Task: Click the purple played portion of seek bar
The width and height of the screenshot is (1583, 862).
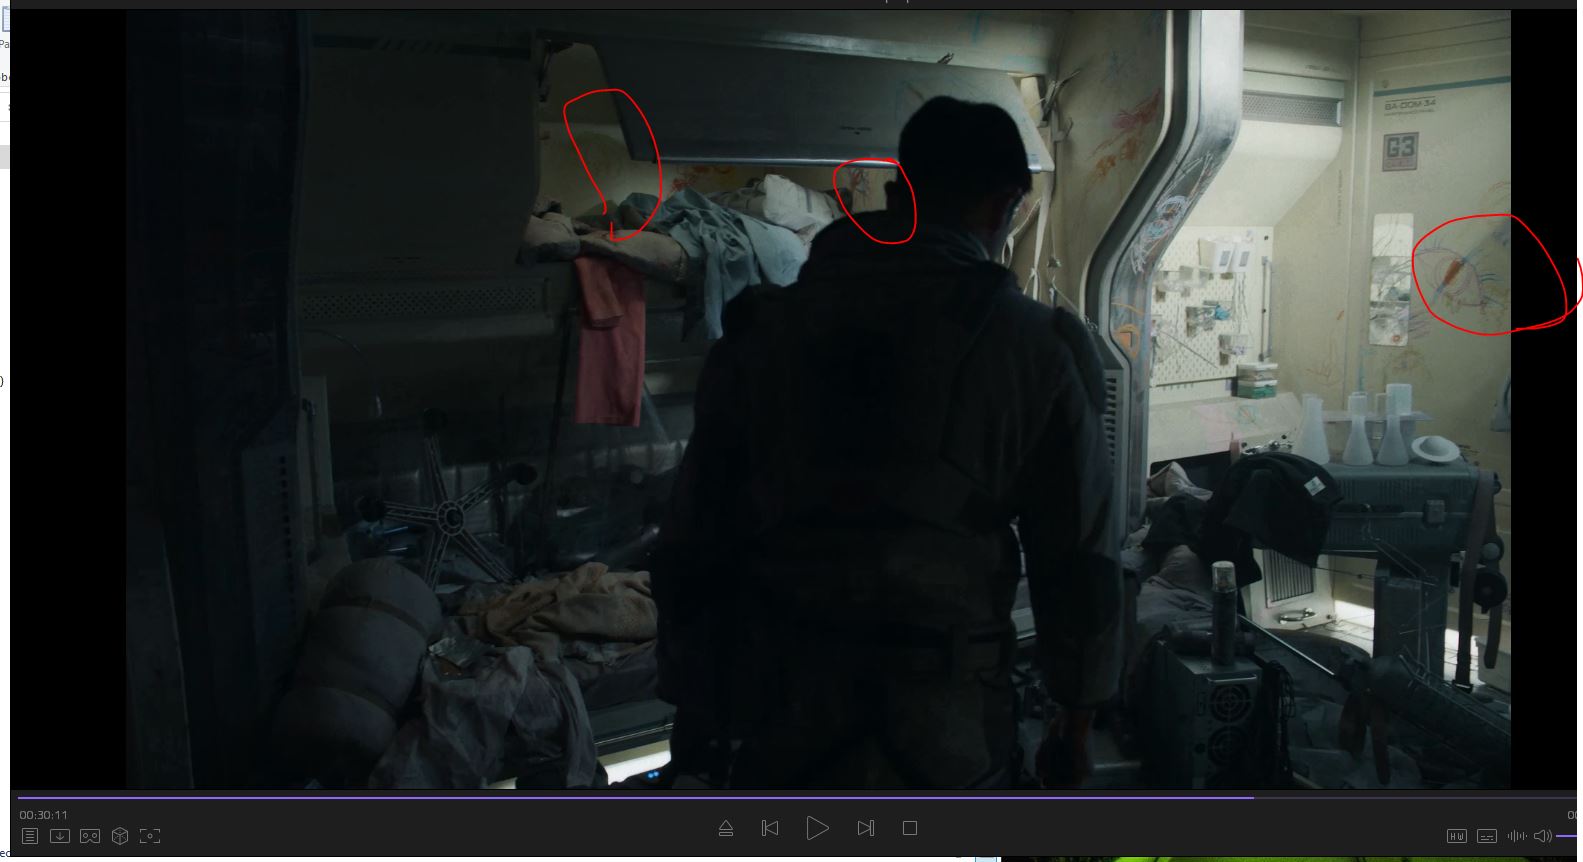Action: (600, 798)
